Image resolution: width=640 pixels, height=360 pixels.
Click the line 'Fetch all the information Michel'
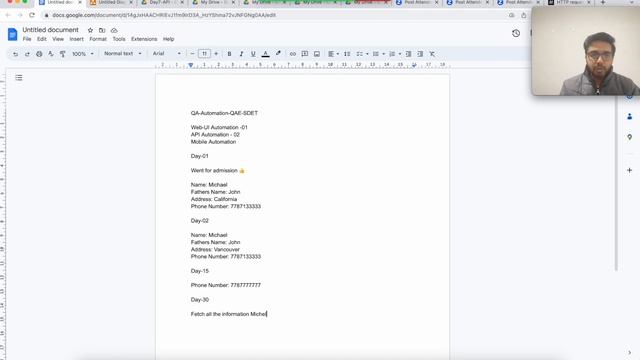pos(229,314)
